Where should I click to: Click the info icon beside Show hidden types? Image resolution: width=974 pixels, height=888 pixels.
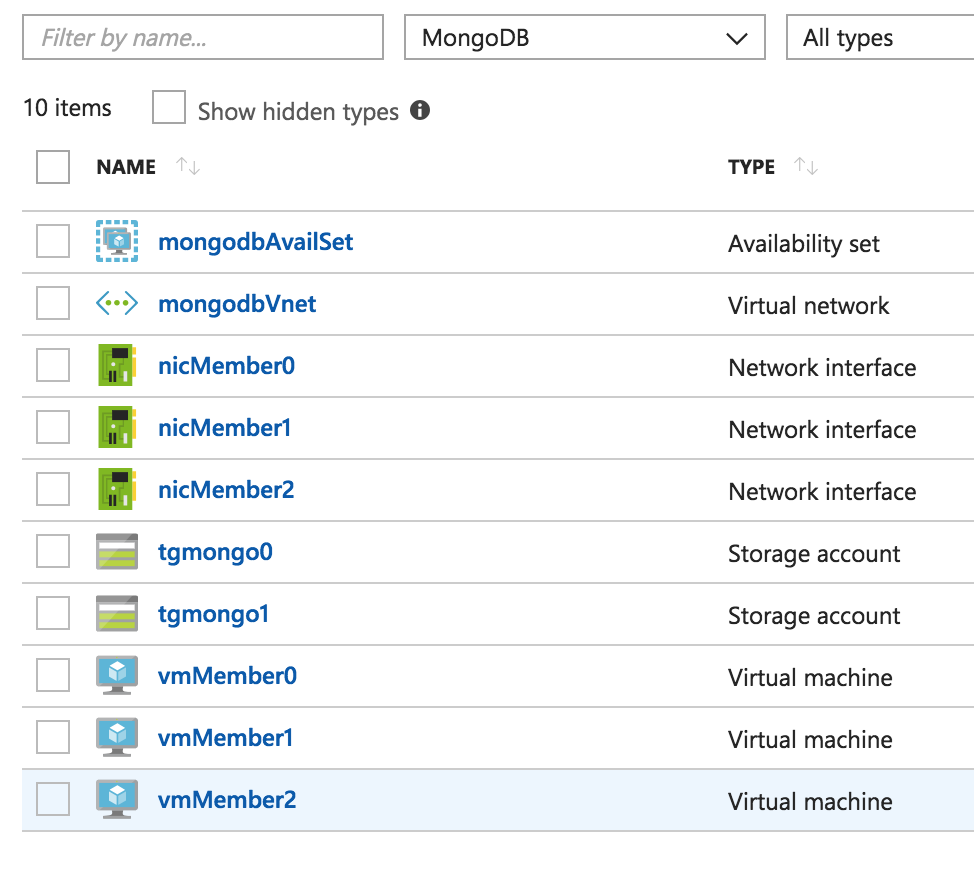[x=420, y=110]
